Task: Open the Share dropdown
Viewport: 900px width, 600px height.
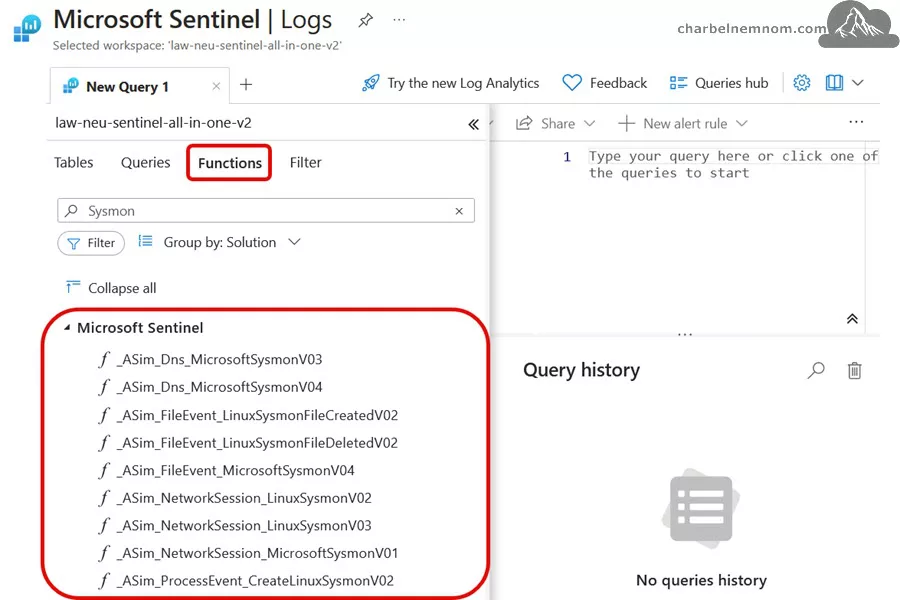Action: [555, 123]
